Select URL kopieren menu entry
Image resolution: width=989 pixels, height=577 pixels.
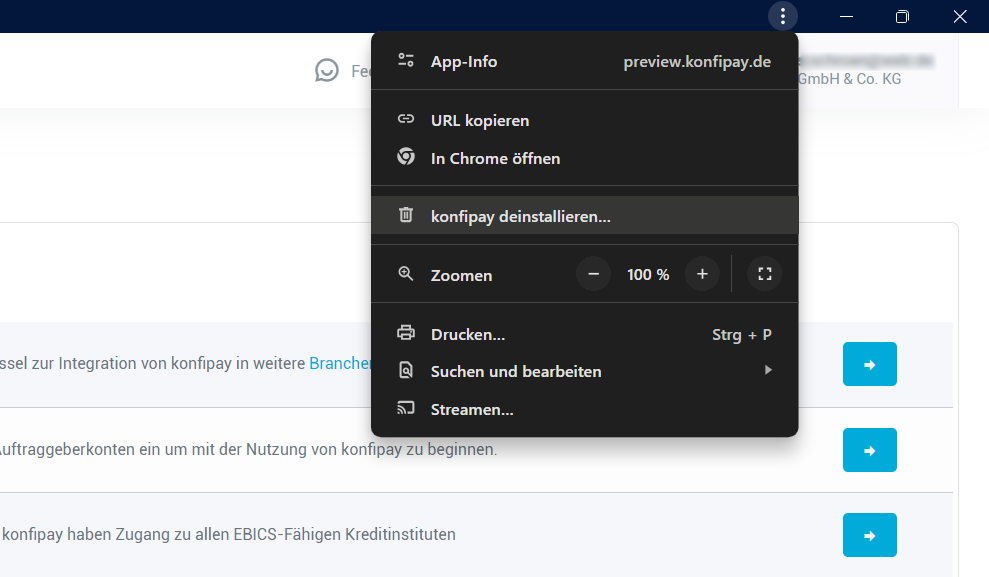coord(480,120)
